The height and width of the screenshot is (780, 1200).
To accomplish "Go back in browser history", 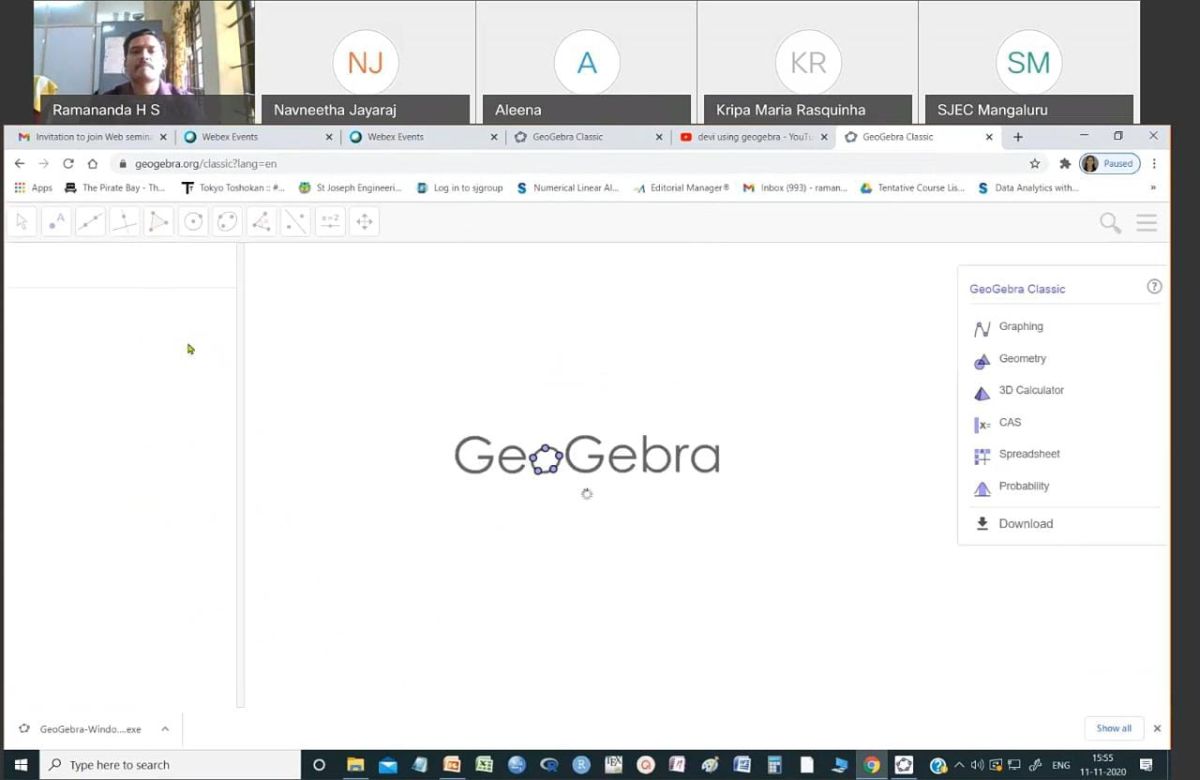I will 19,164.
